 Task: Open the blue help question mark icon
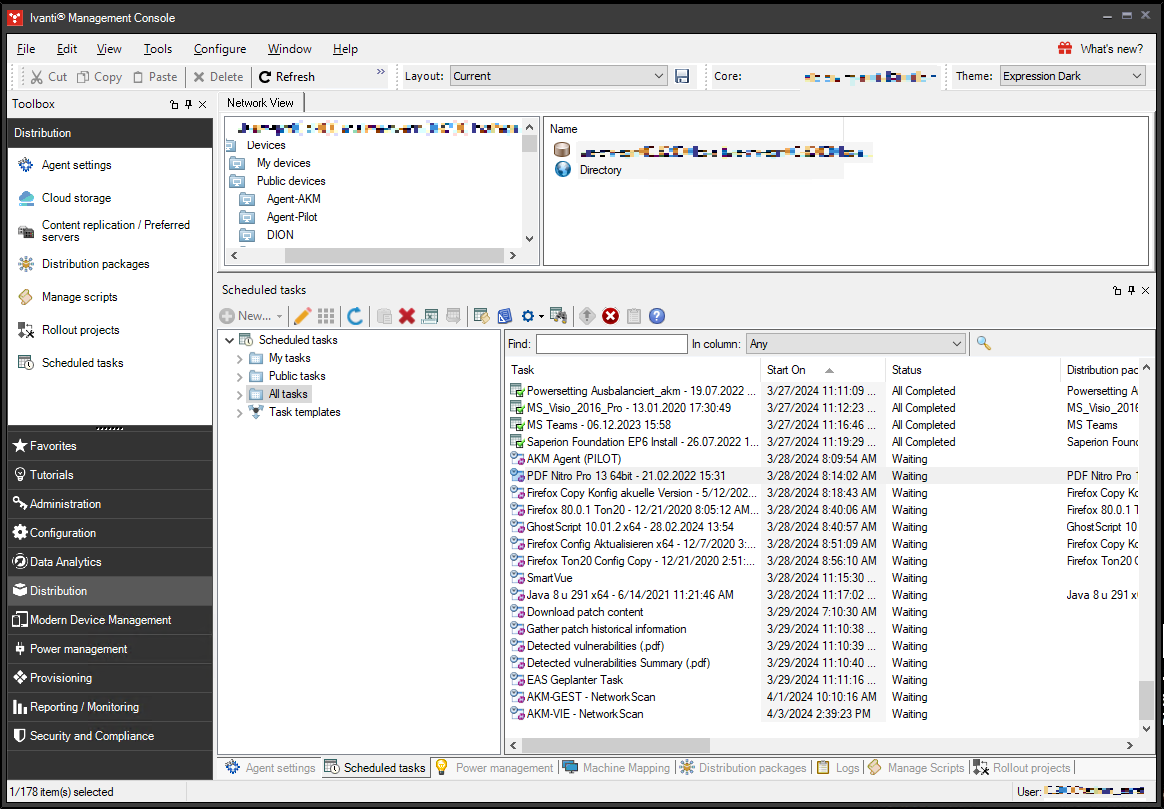point(657,316)
